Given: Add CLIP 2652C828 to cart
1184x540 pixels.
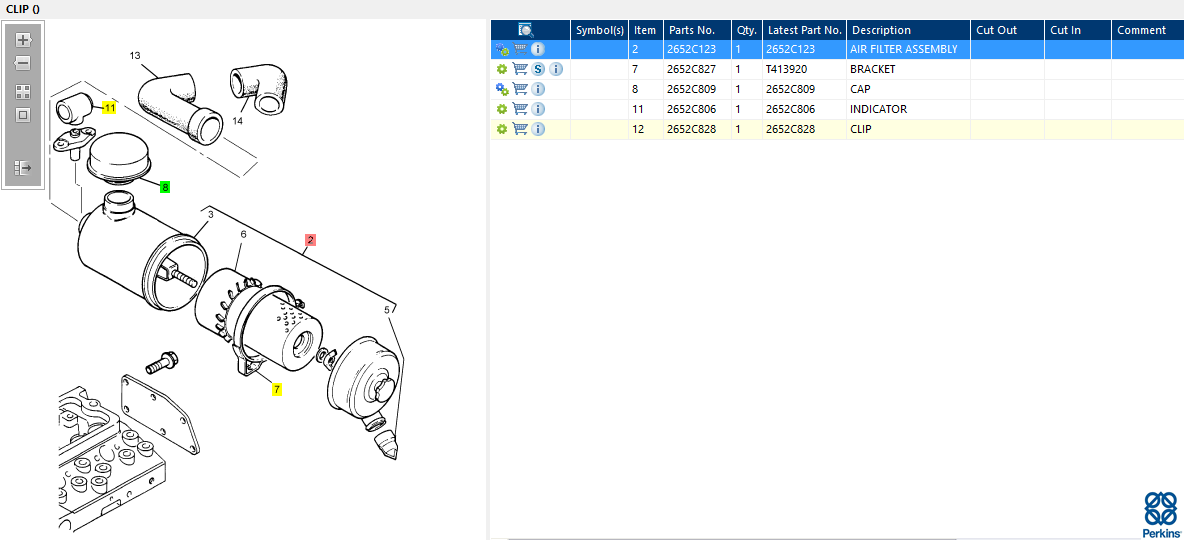Looking at the screenshot, I should pyautogui.click(x=520, y=129).
